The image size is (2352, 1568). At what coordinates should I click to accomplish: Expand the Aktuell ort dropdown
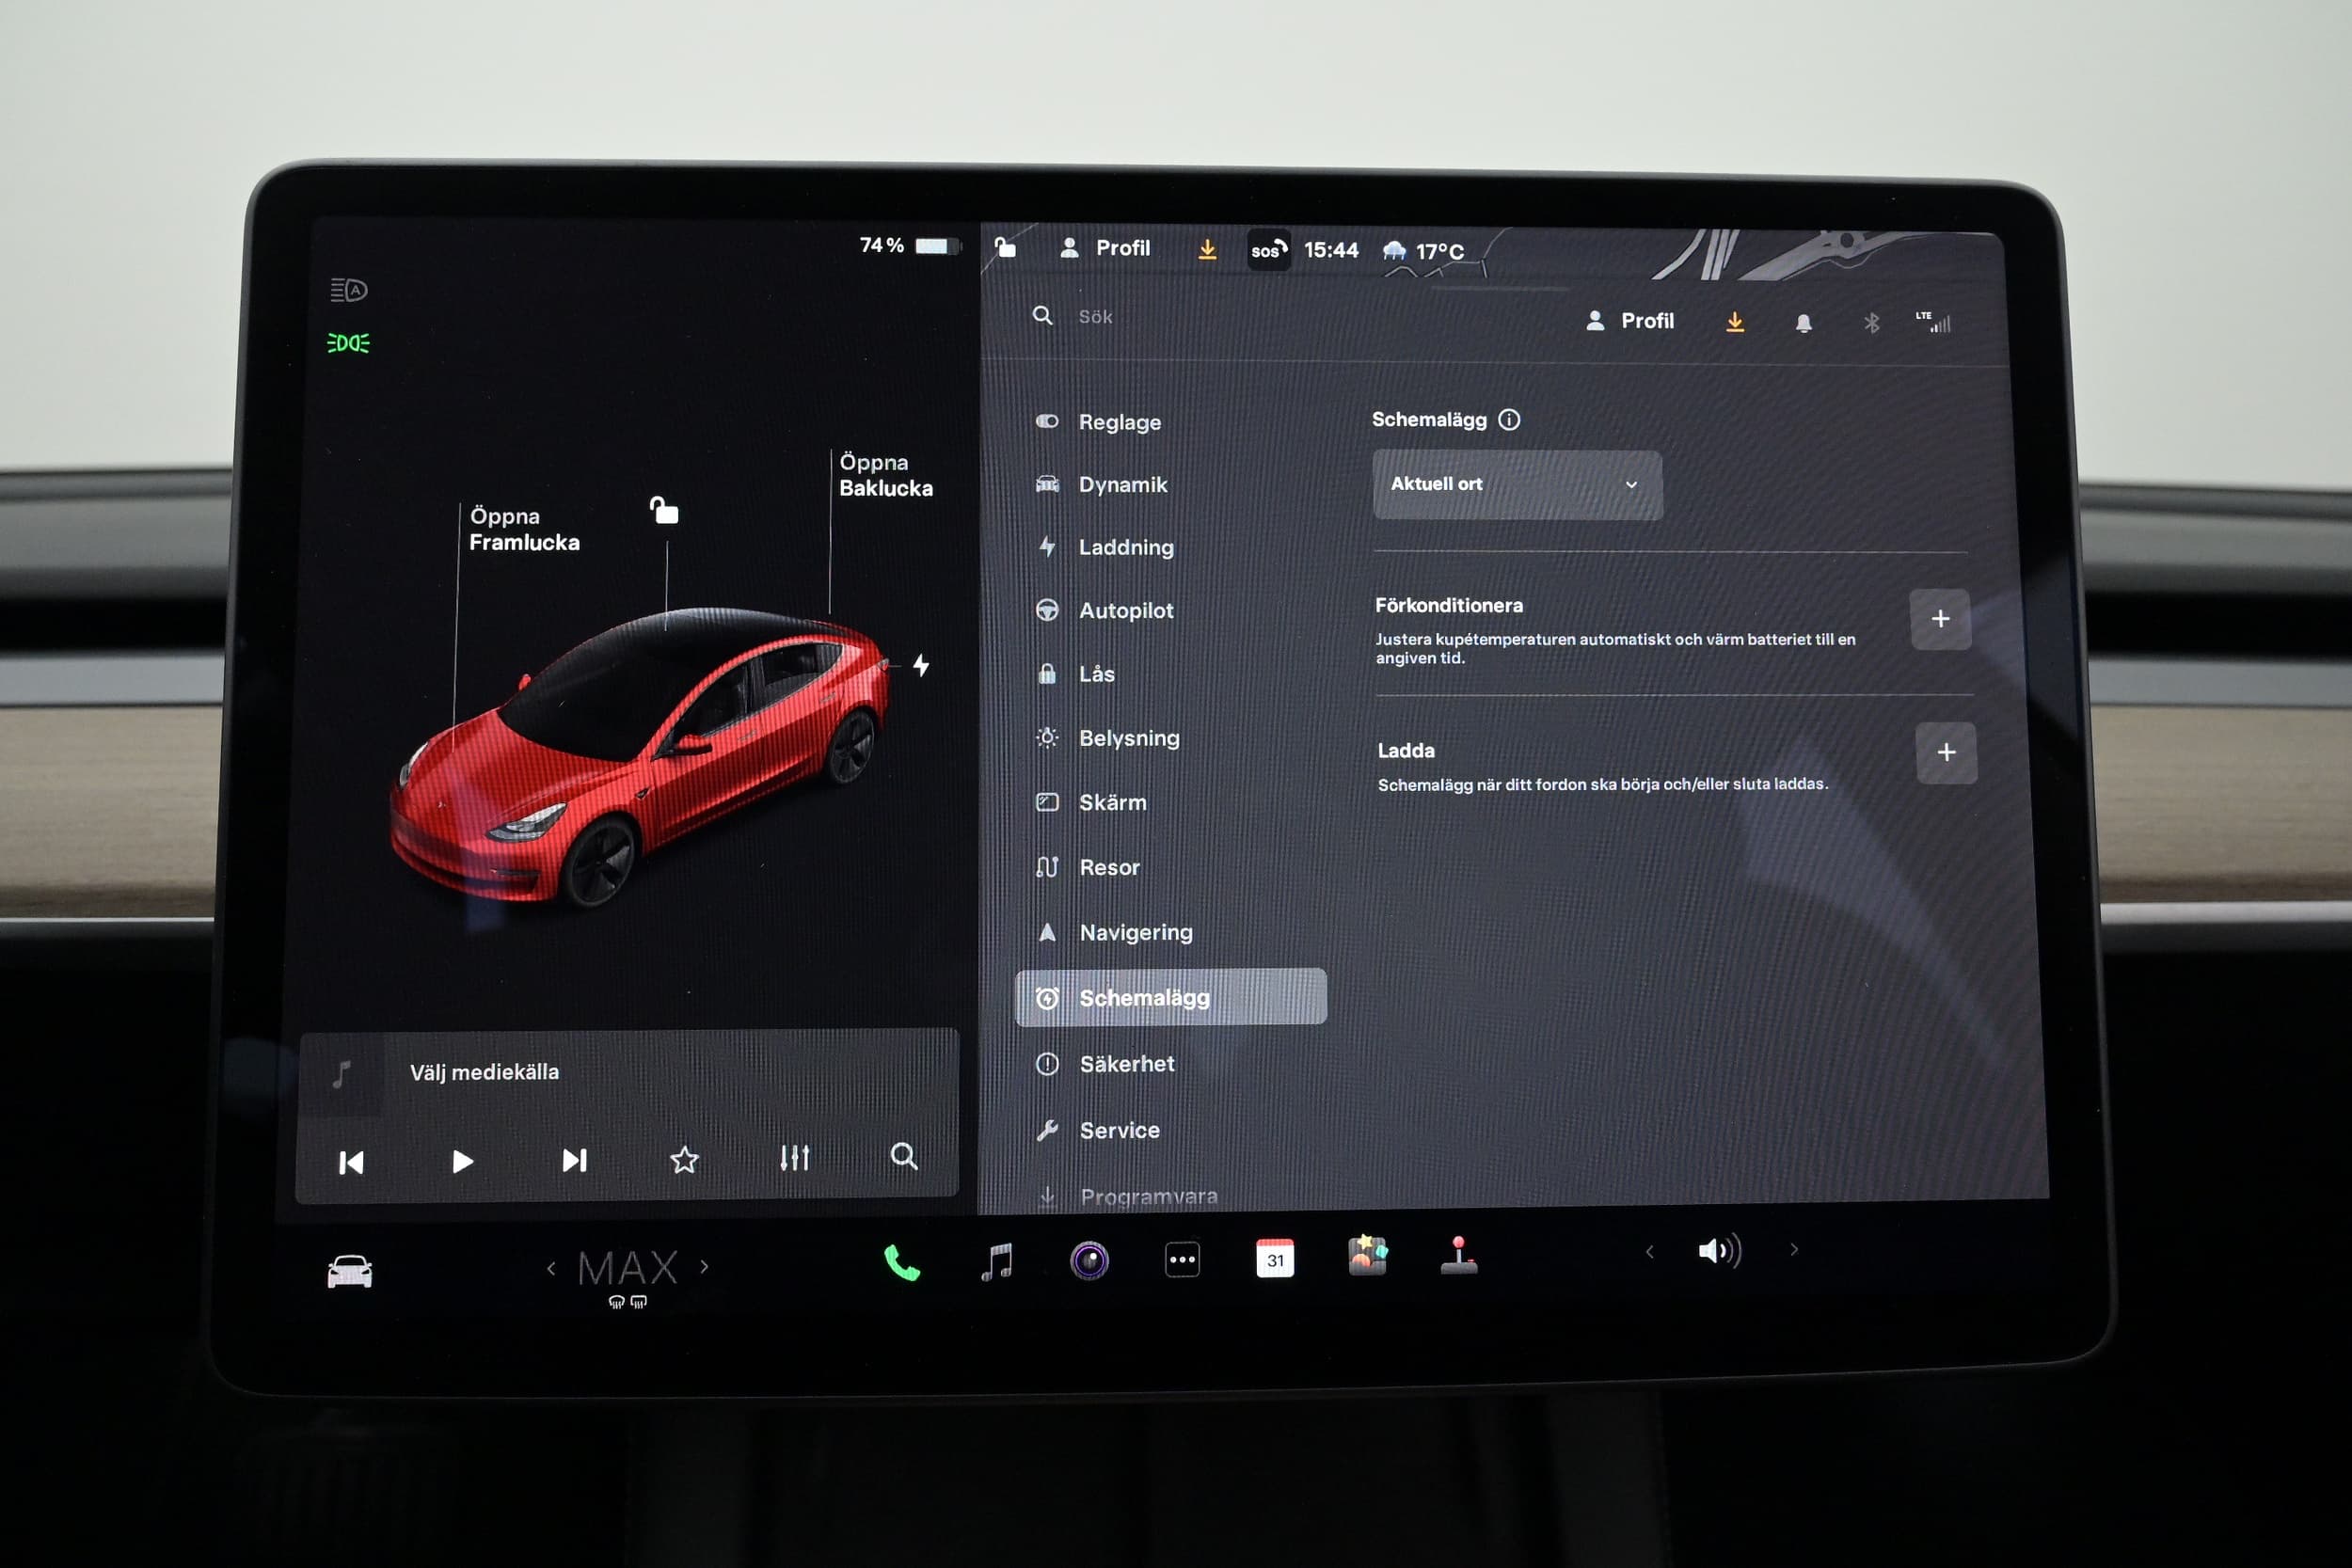pyautogui.click(x=1517, y=484)
